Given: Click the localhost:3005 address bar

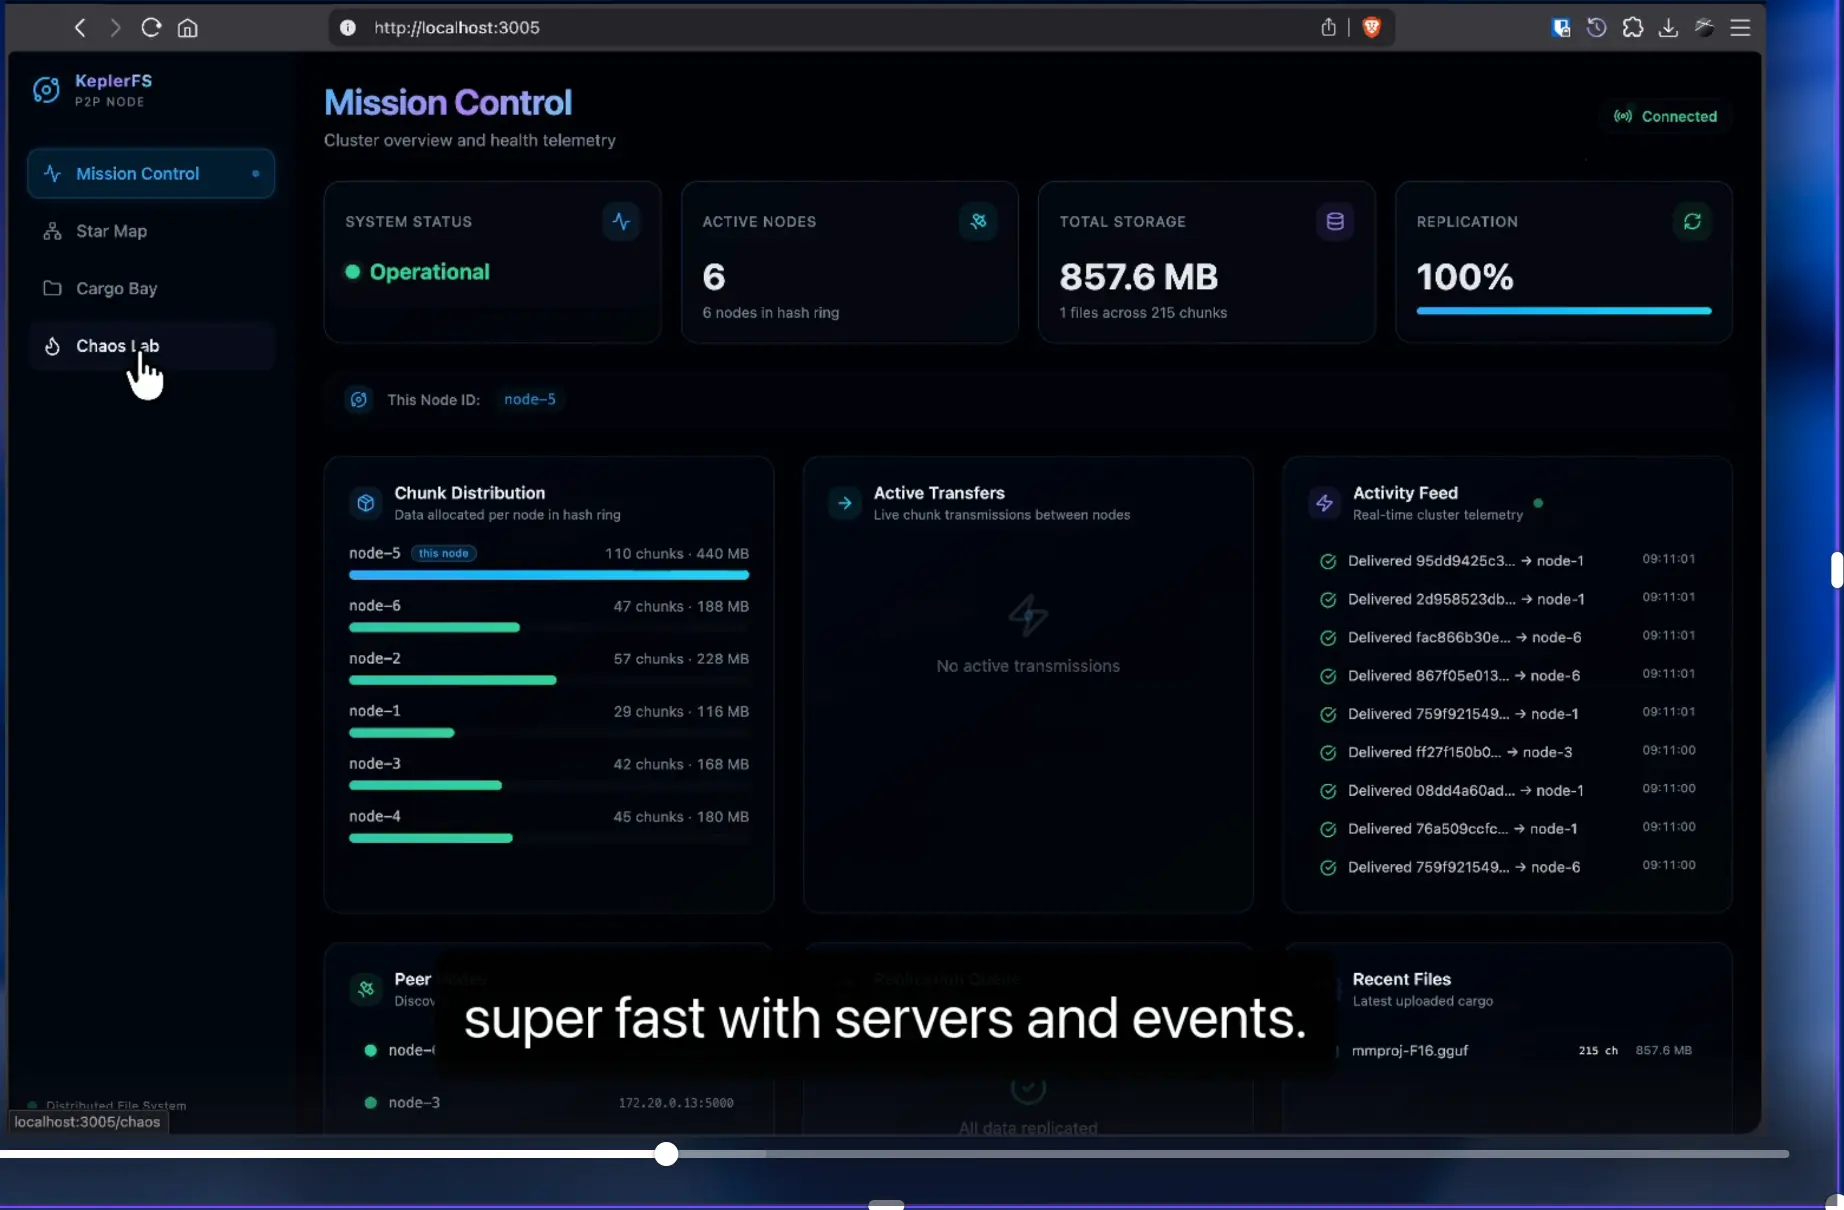Looking at the screenshot, I should tap(700, 27).
